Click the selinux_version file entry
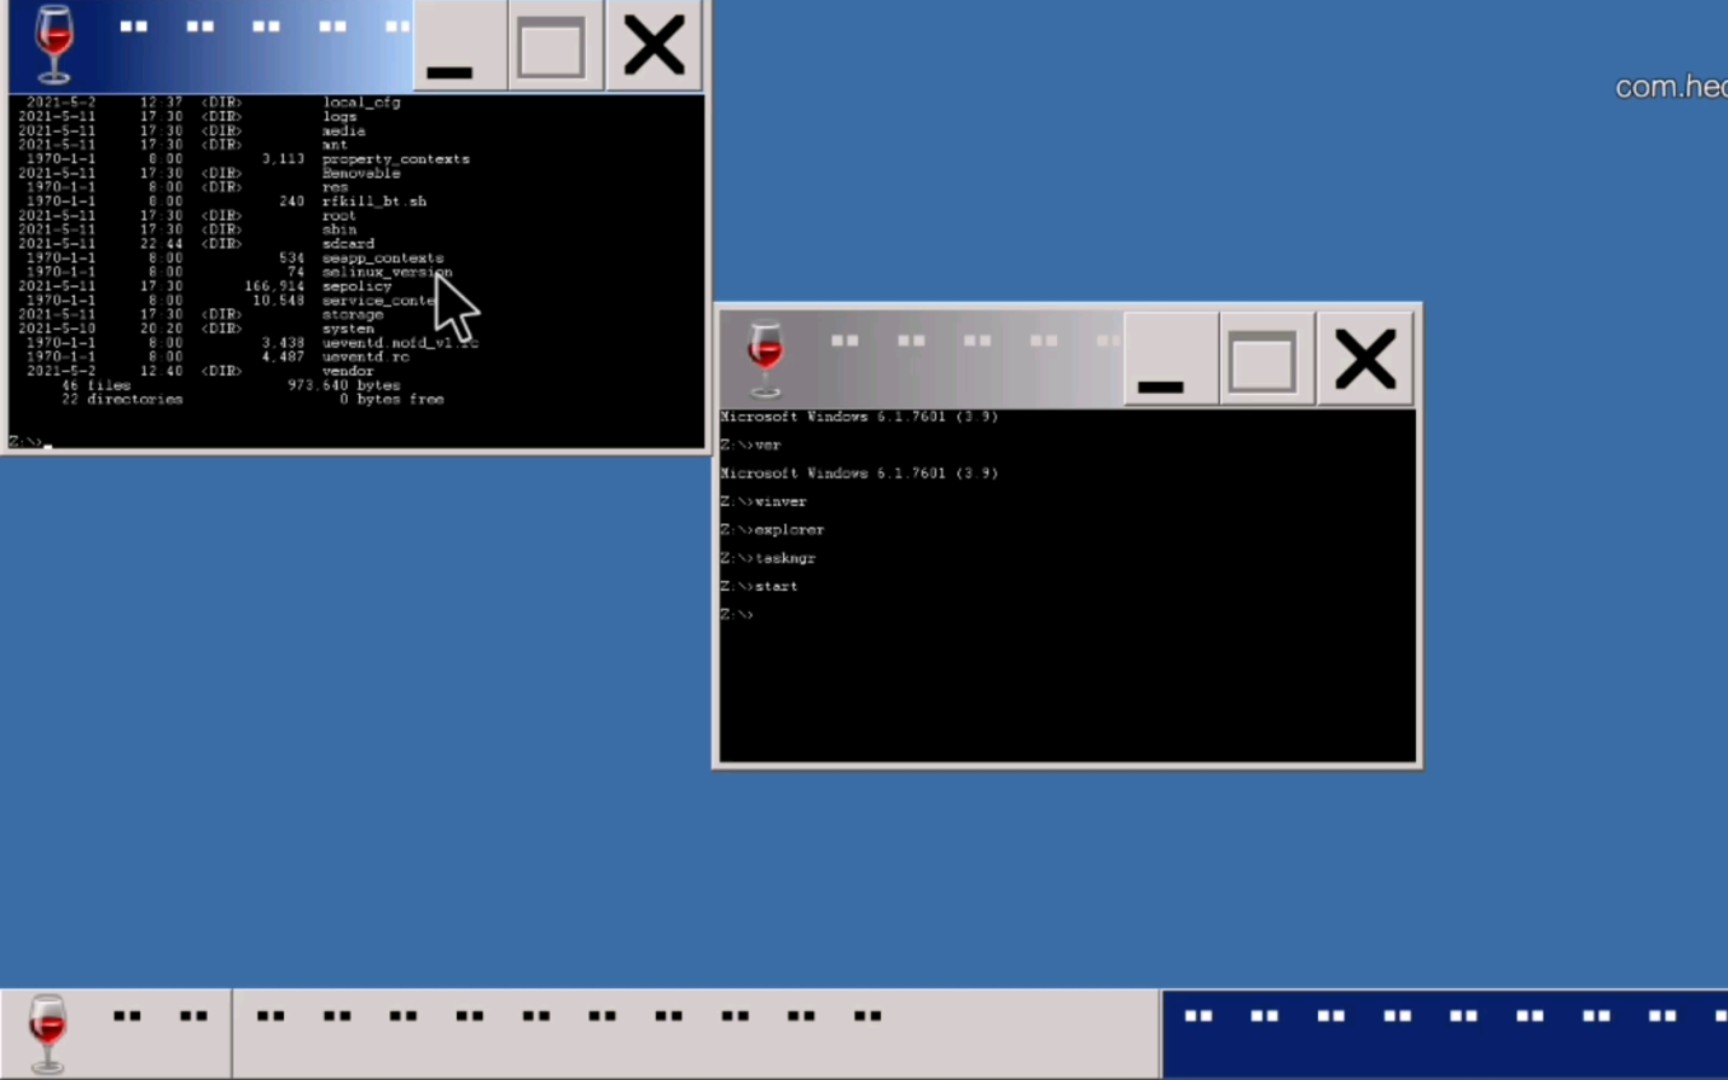 click(387, 272)
